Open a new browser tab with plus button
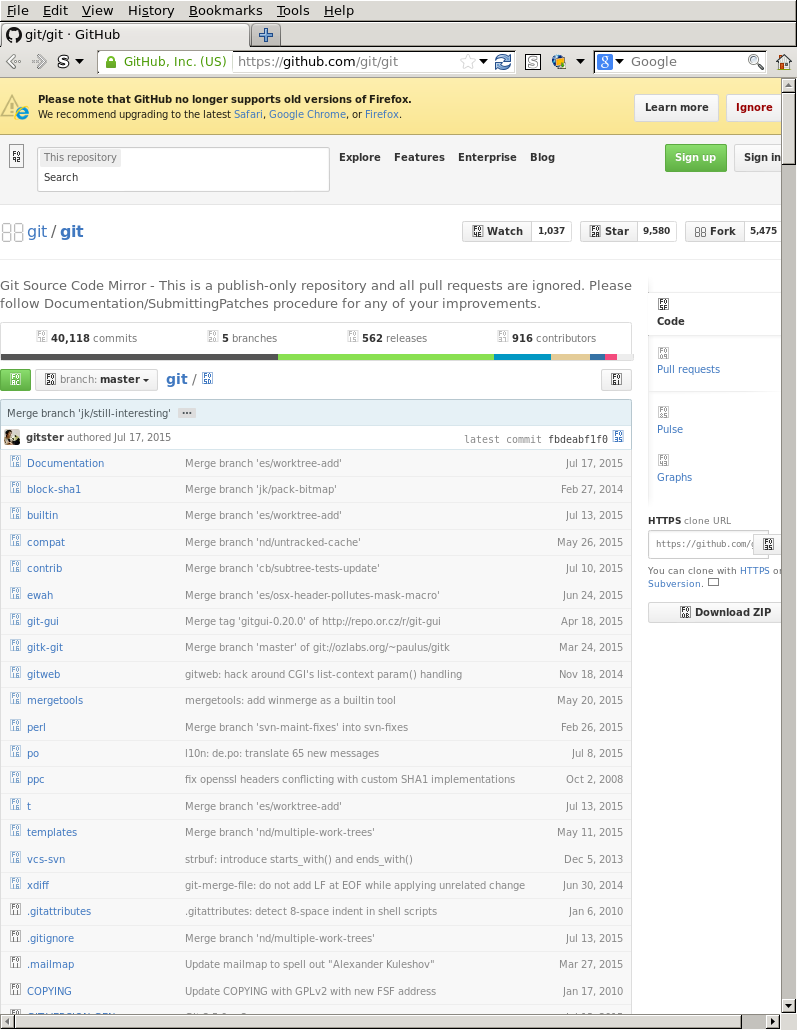 pos(267,35)
